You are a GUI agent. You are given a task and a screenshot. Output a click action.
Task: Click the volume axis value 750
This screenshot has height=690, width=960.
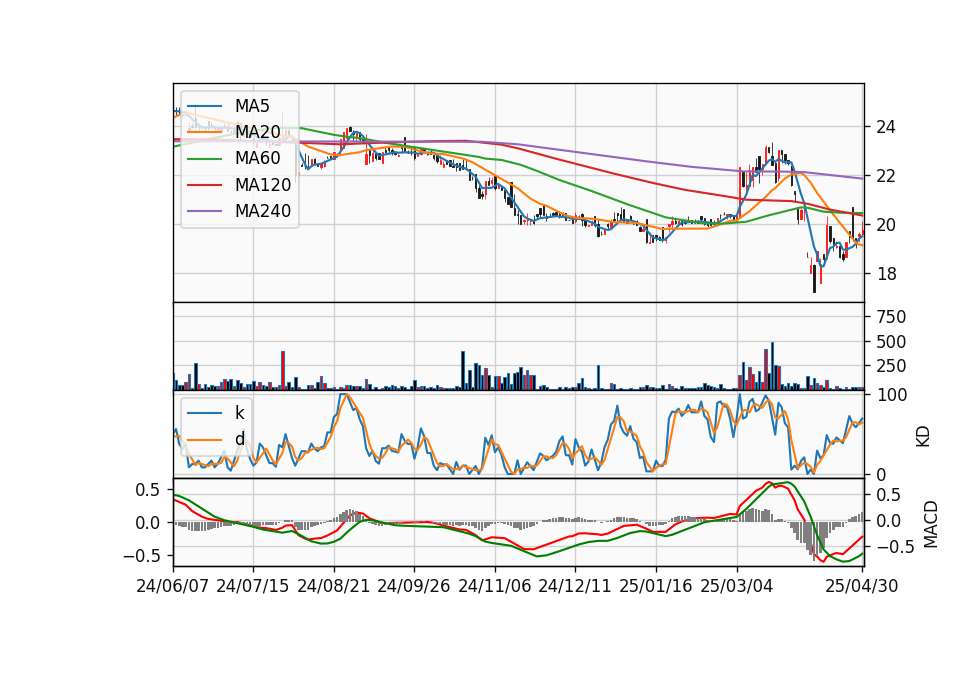click(x=891, y=317)
